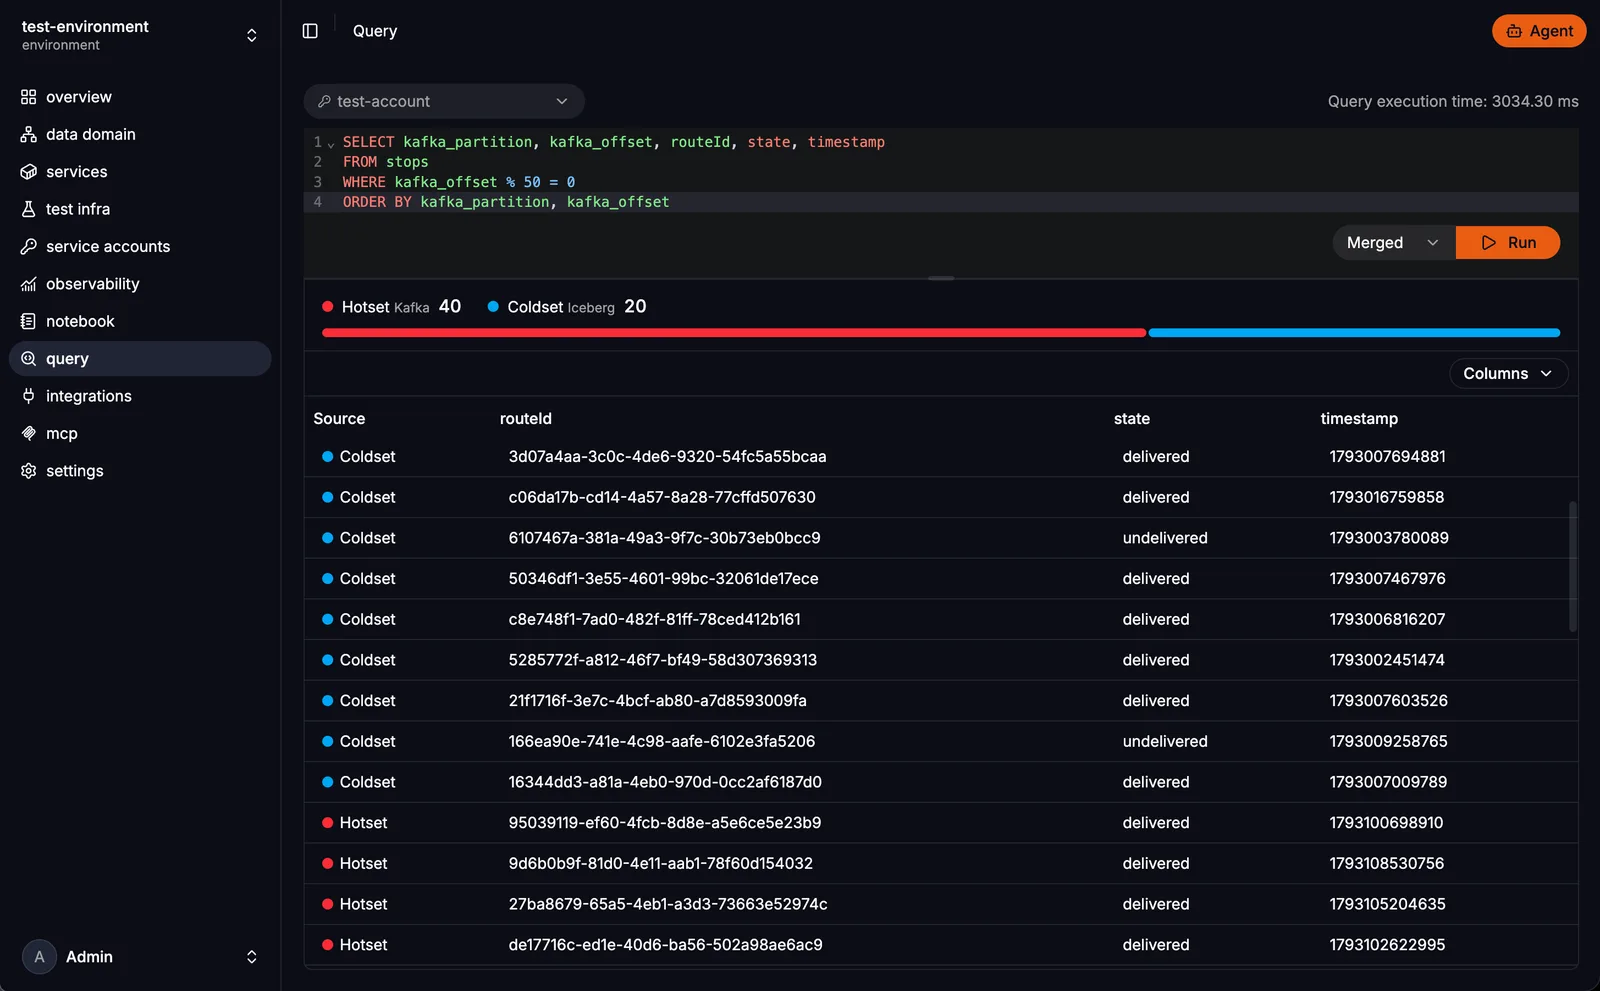Click timestamp 1793105204635

[1387, 904]
